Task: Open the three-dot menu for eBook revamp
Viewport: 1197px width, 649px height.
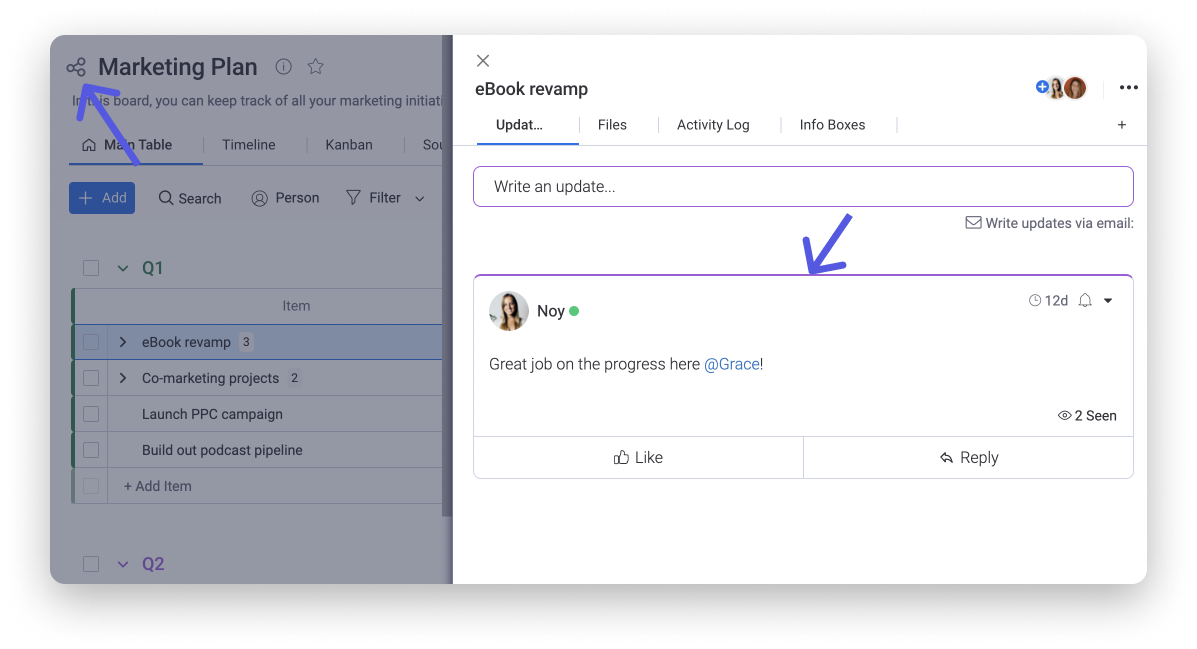Action: (x=1128, y=88)
